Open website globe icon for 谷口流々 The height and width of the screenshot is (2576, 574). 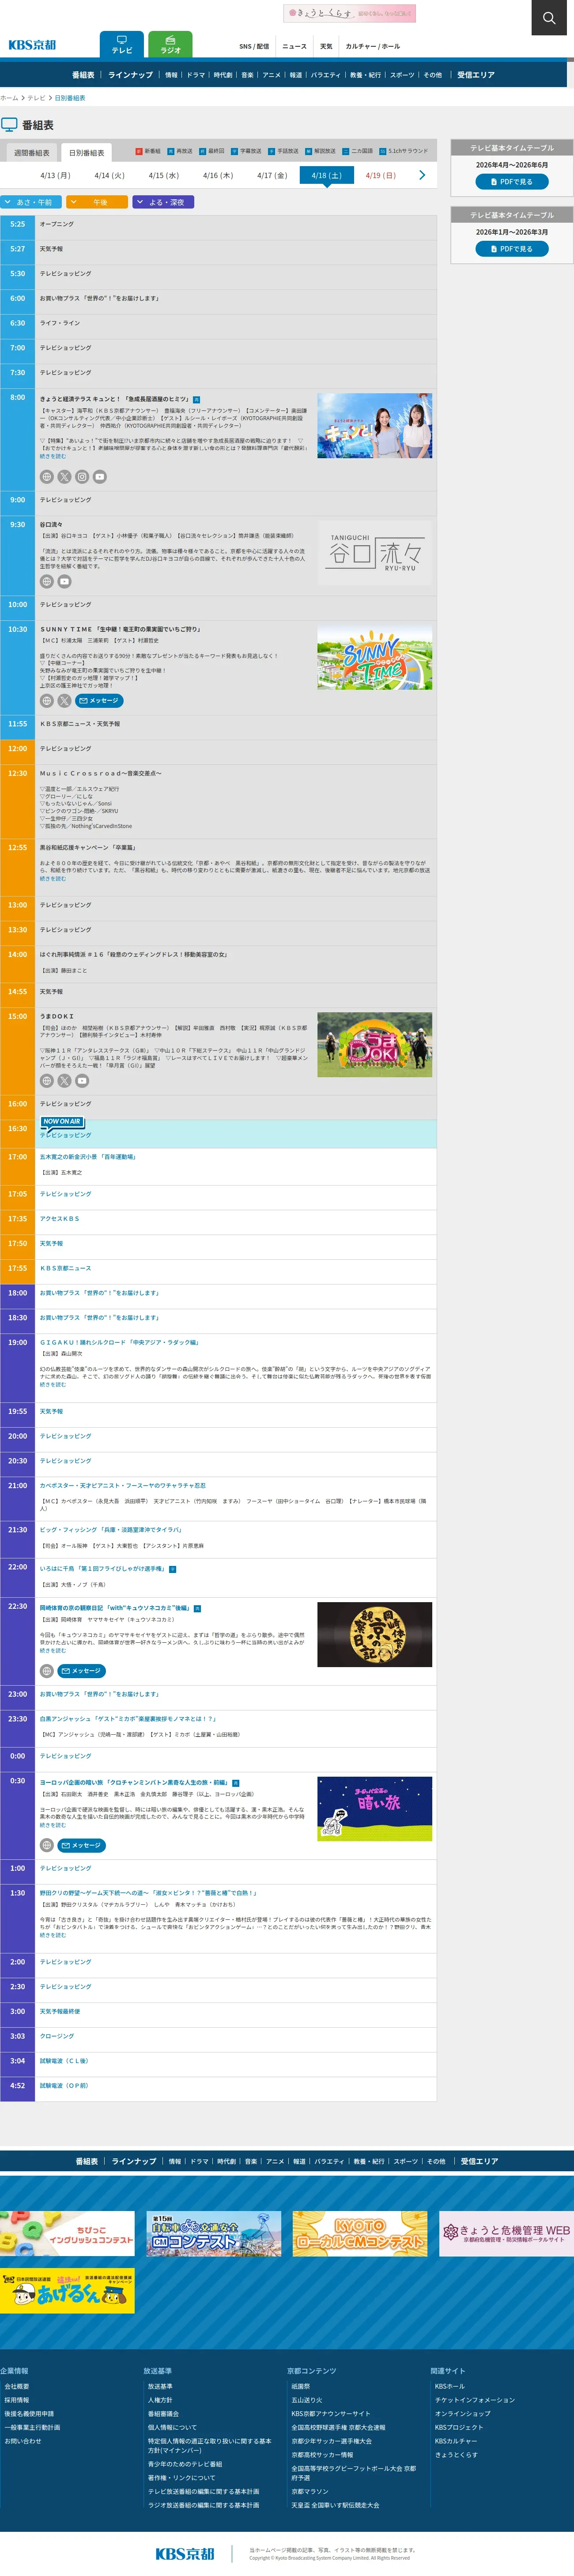coord(47,581)
